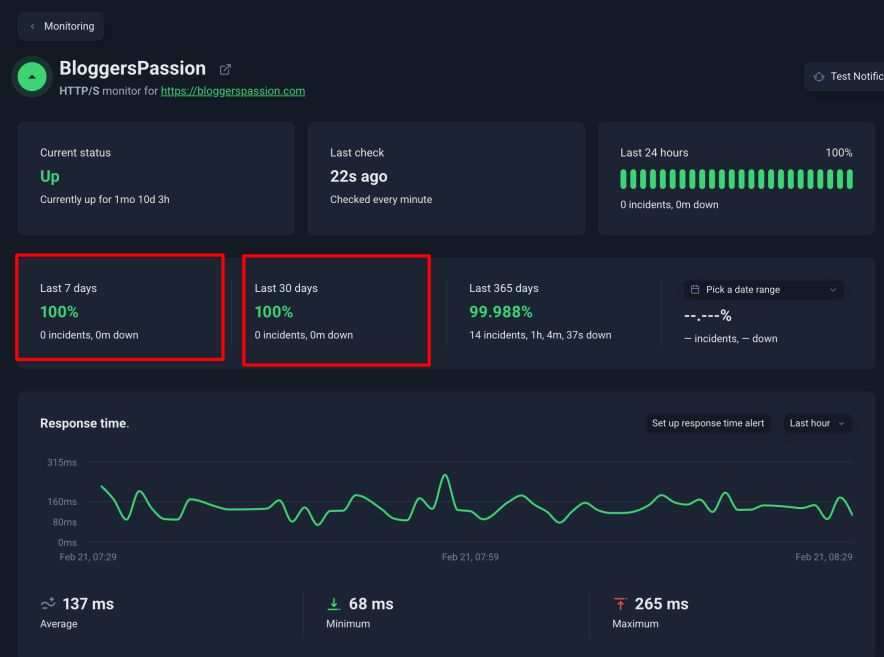The height and width of the screenshot is (657, 884).
Task: Open the bloggerspassion.com hyperlink
Action: [232, 89]
